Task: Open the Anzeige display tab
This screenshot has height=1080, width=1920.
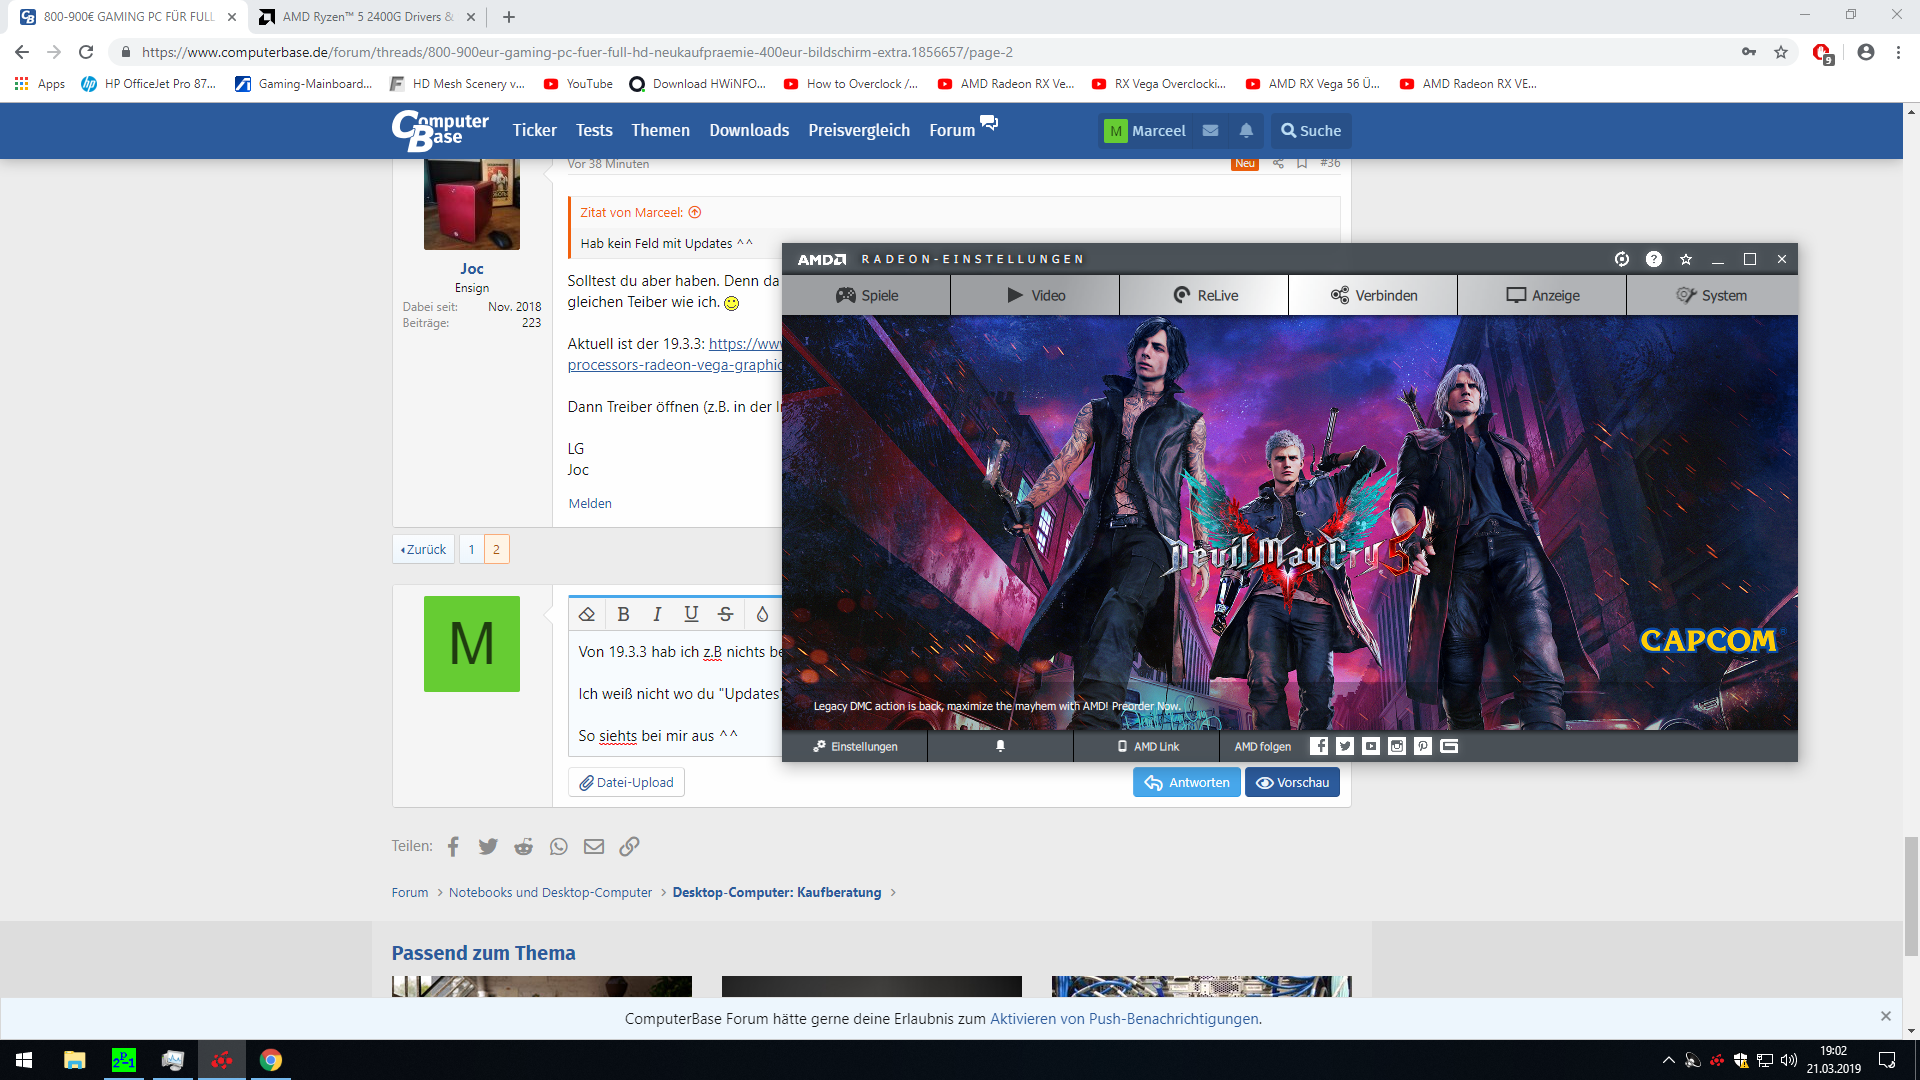Action: (1542, 295)
